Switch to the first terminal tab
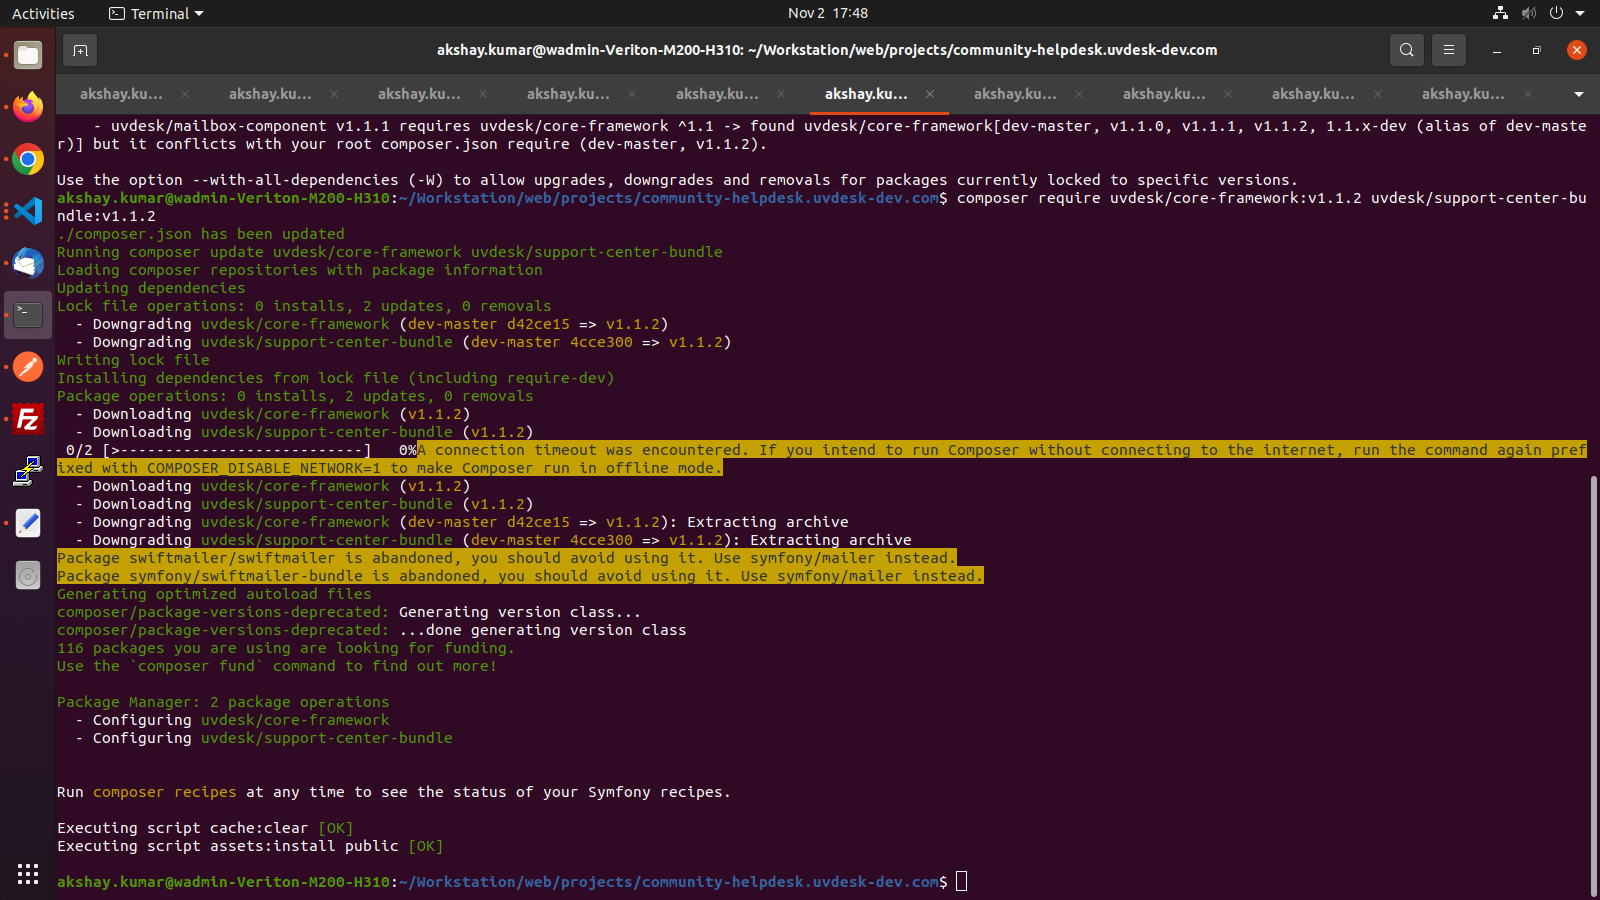 [121, 94]
